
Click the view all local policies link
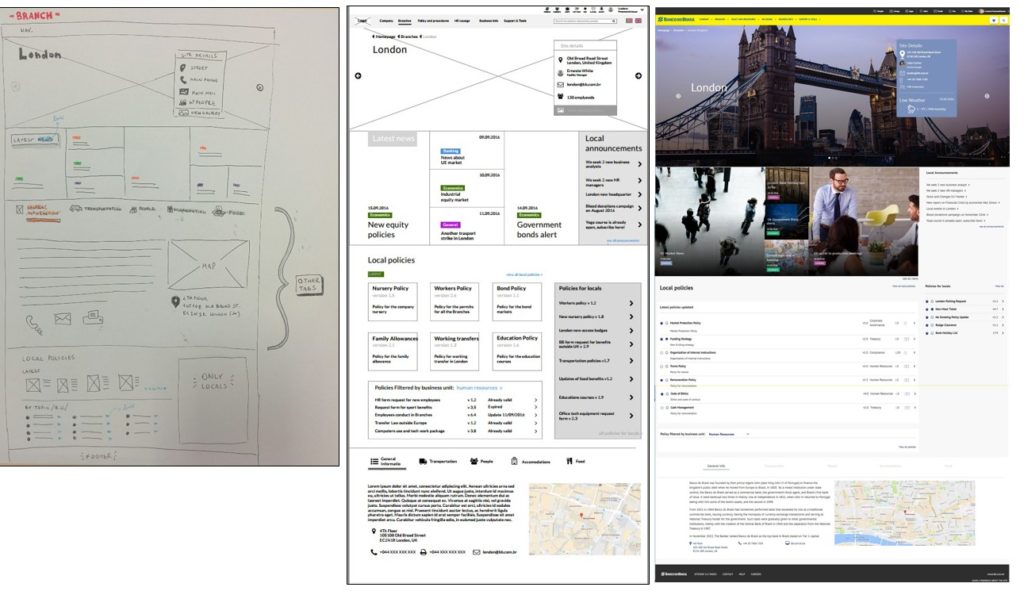[522, 274]
